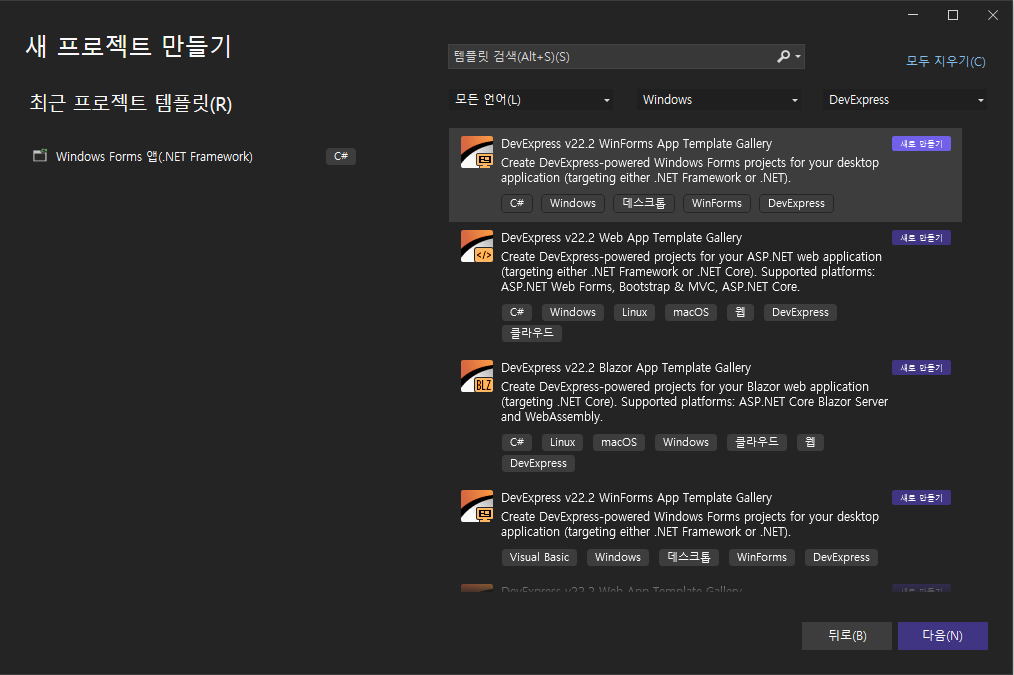Click the Windows tag of first WinForms template

(572, 203)
